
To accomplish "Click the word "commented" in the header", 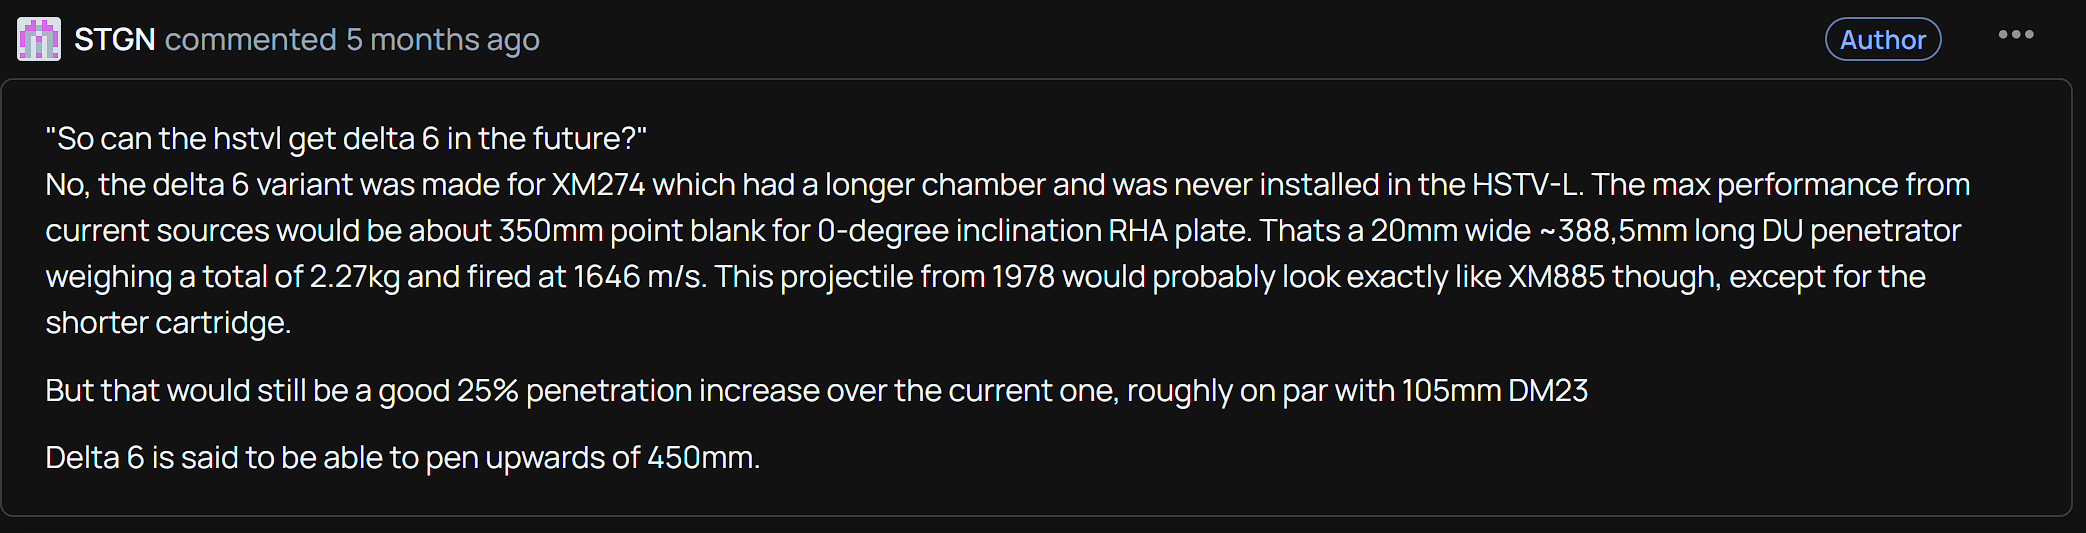I will (251, 39).
